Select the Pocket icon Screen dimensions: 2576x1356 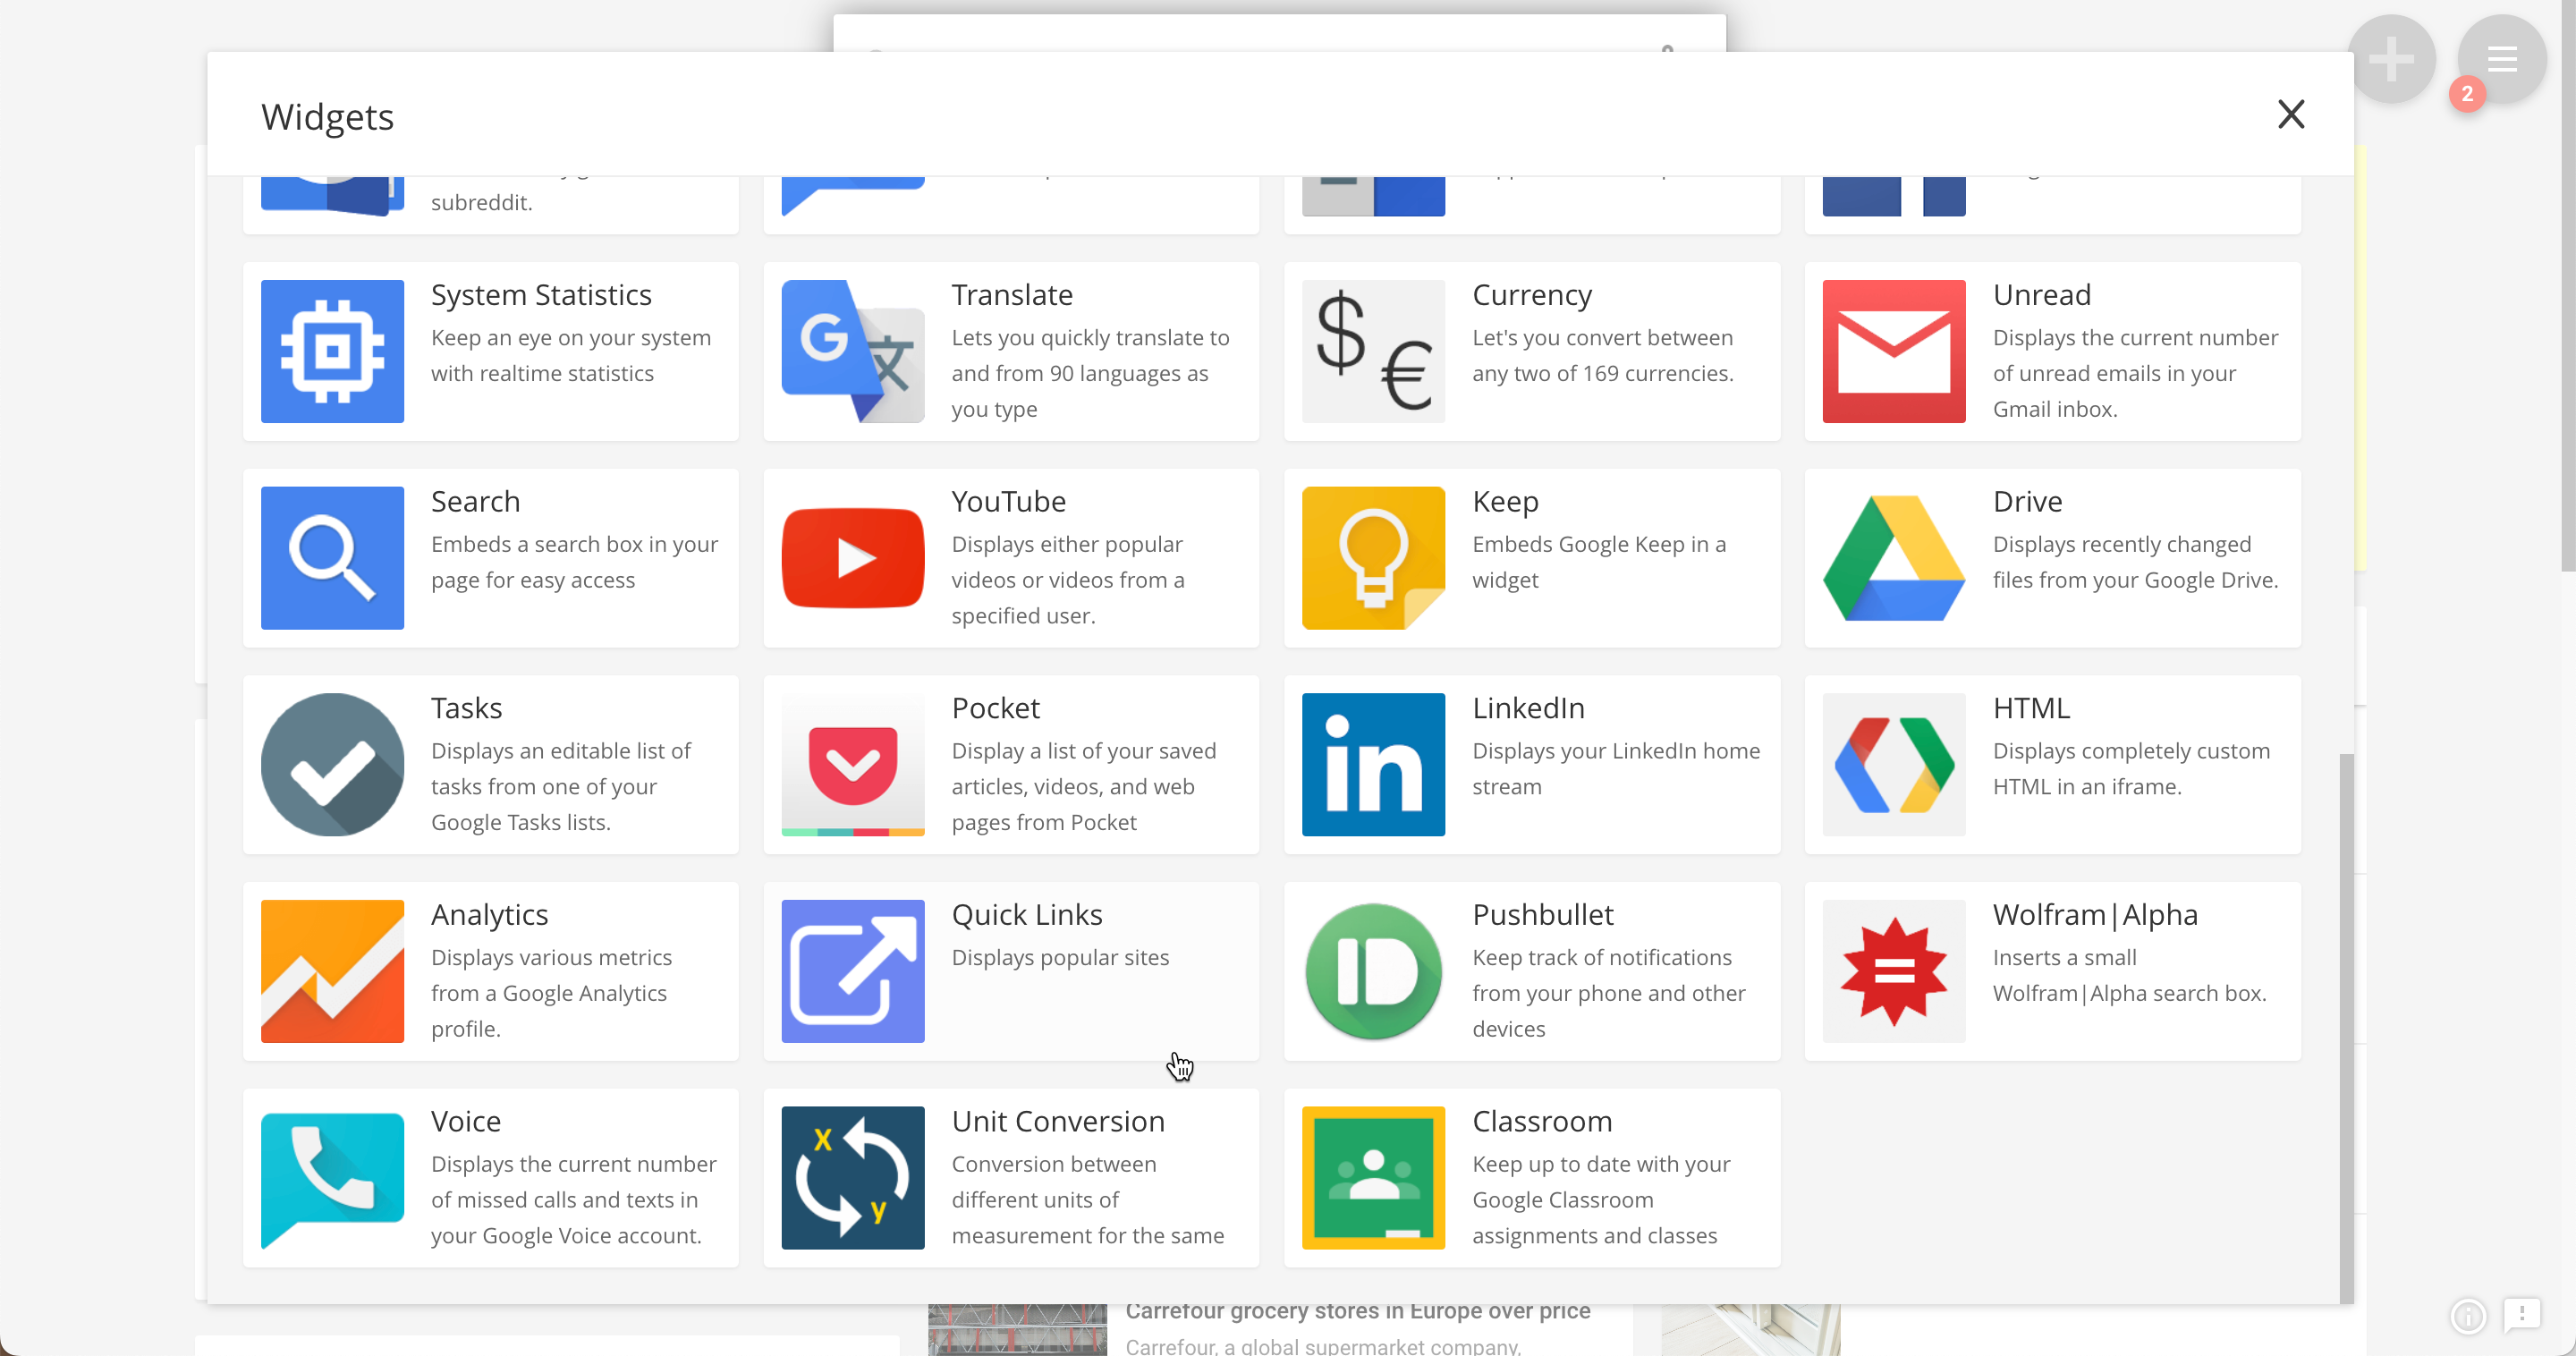click(853, 765)
